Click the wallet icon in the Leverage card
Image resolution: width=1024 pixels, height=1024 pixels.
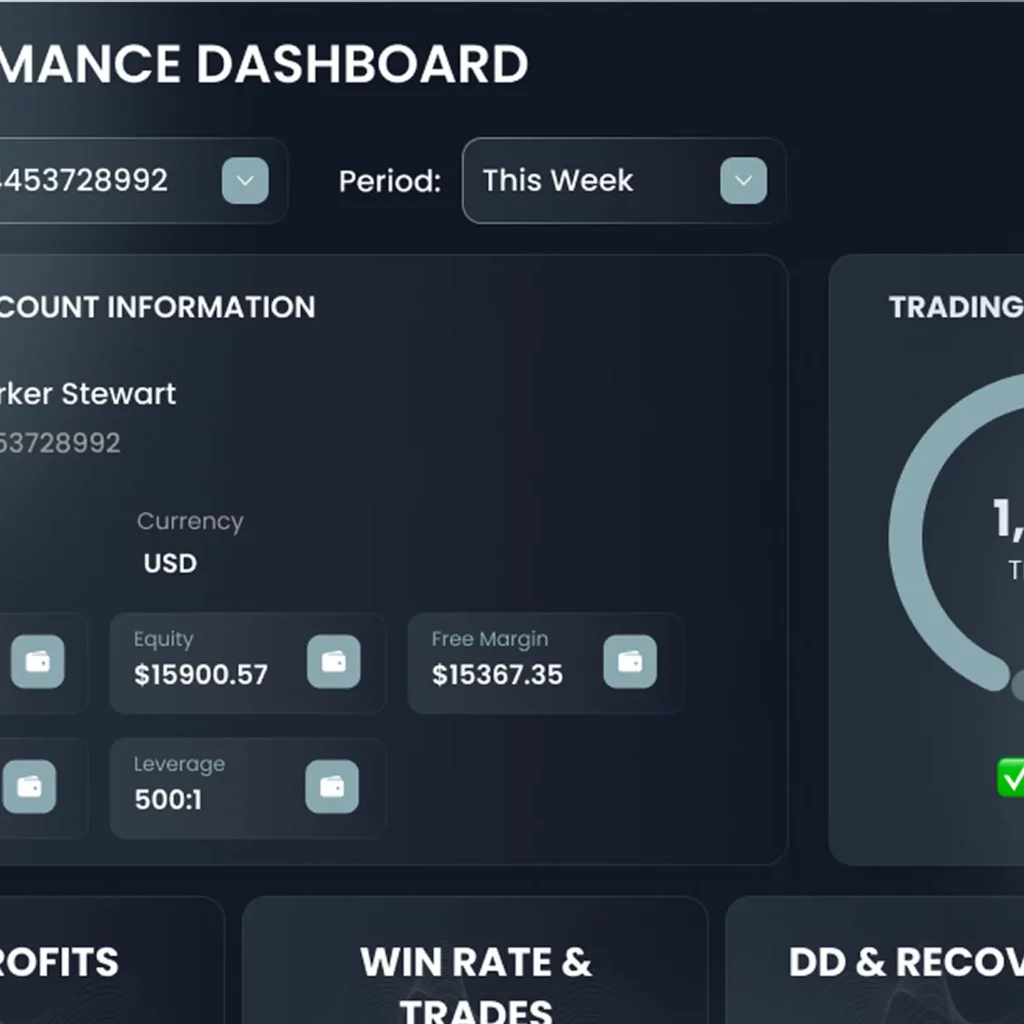[332, 787]
